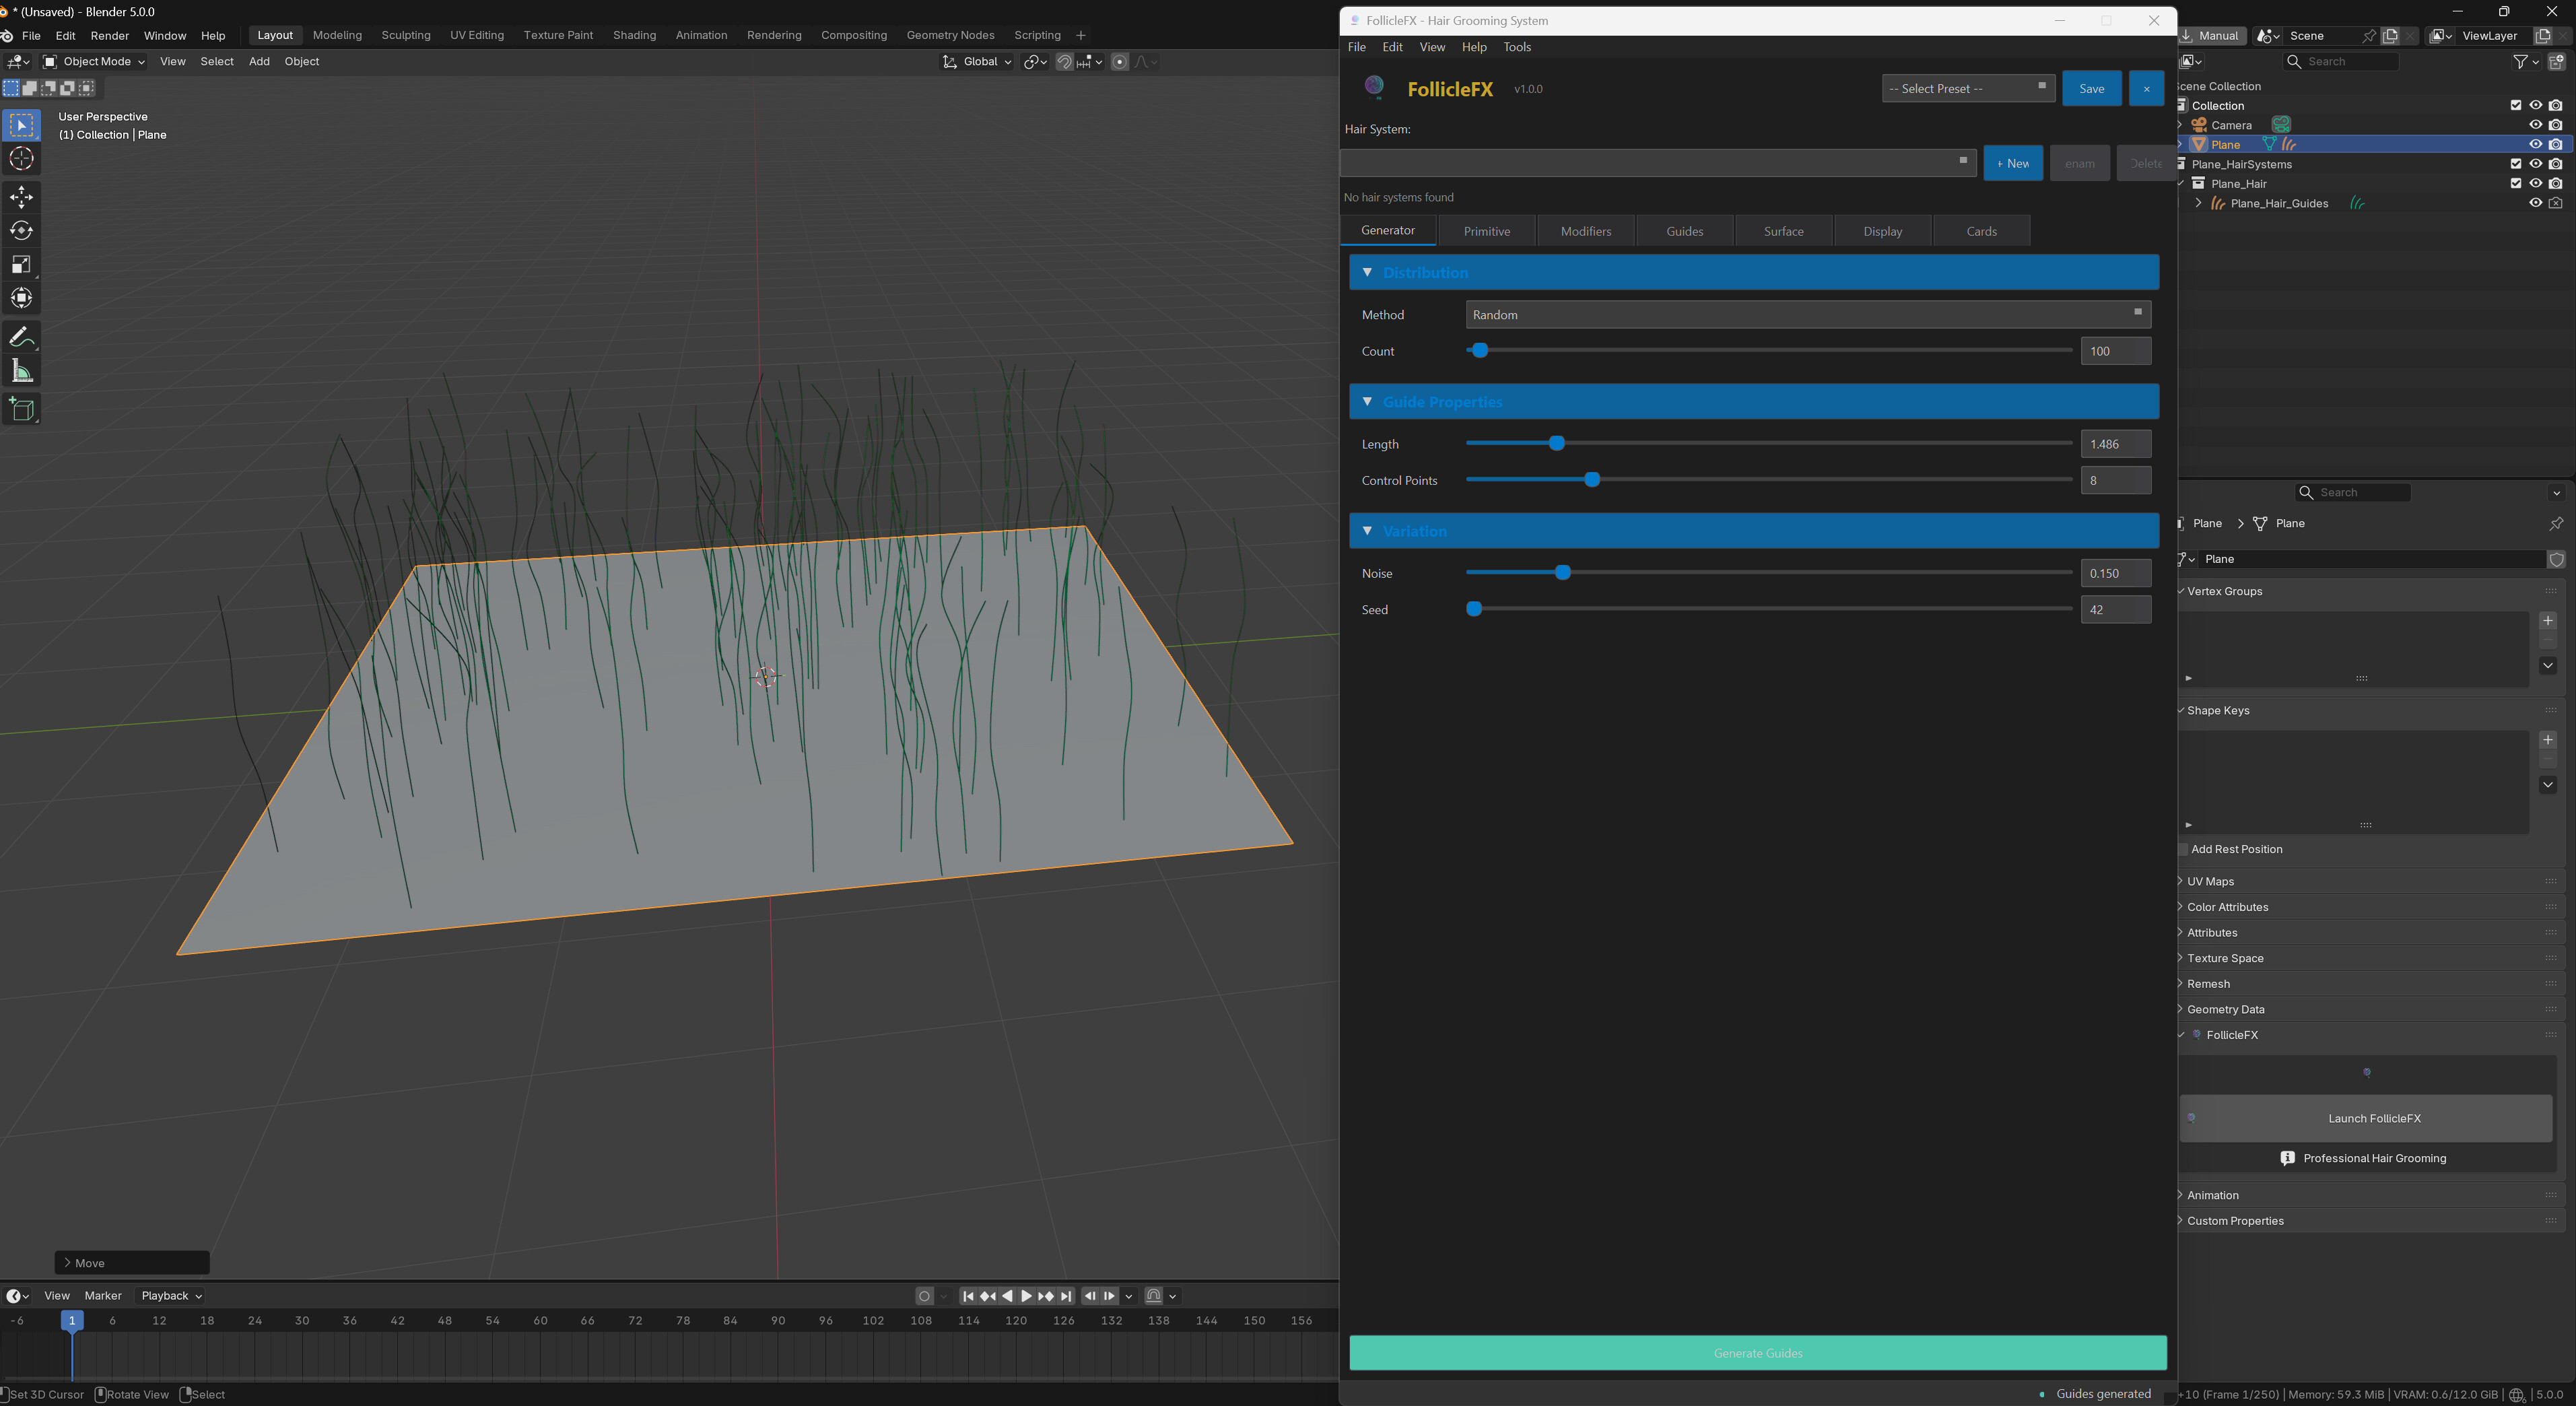Open the FollicleFX Tools menu
This screenshot has height=1406, width=2576.
tap(1517, 47)
